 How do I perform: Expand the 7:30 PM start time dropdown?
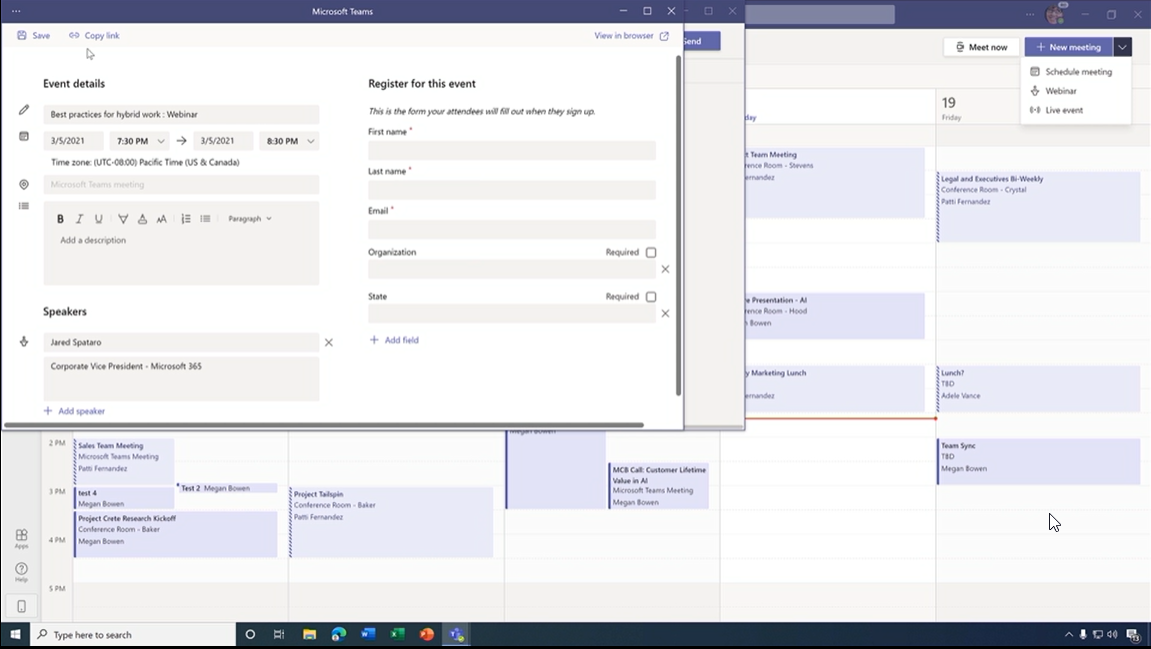pos(139,141)
